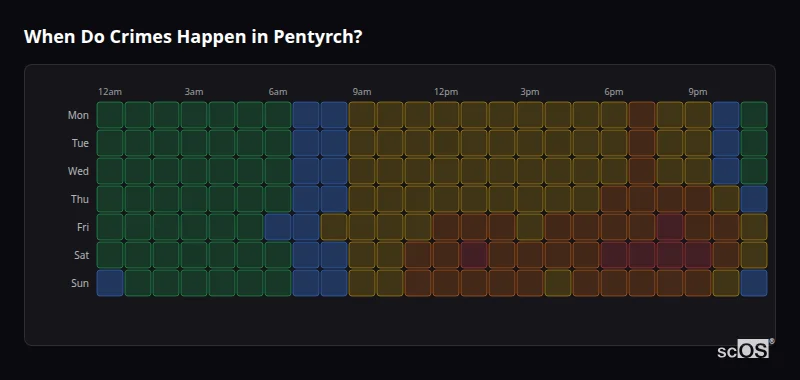Select the Sunday 11pm blue cell

pos(754,283)
